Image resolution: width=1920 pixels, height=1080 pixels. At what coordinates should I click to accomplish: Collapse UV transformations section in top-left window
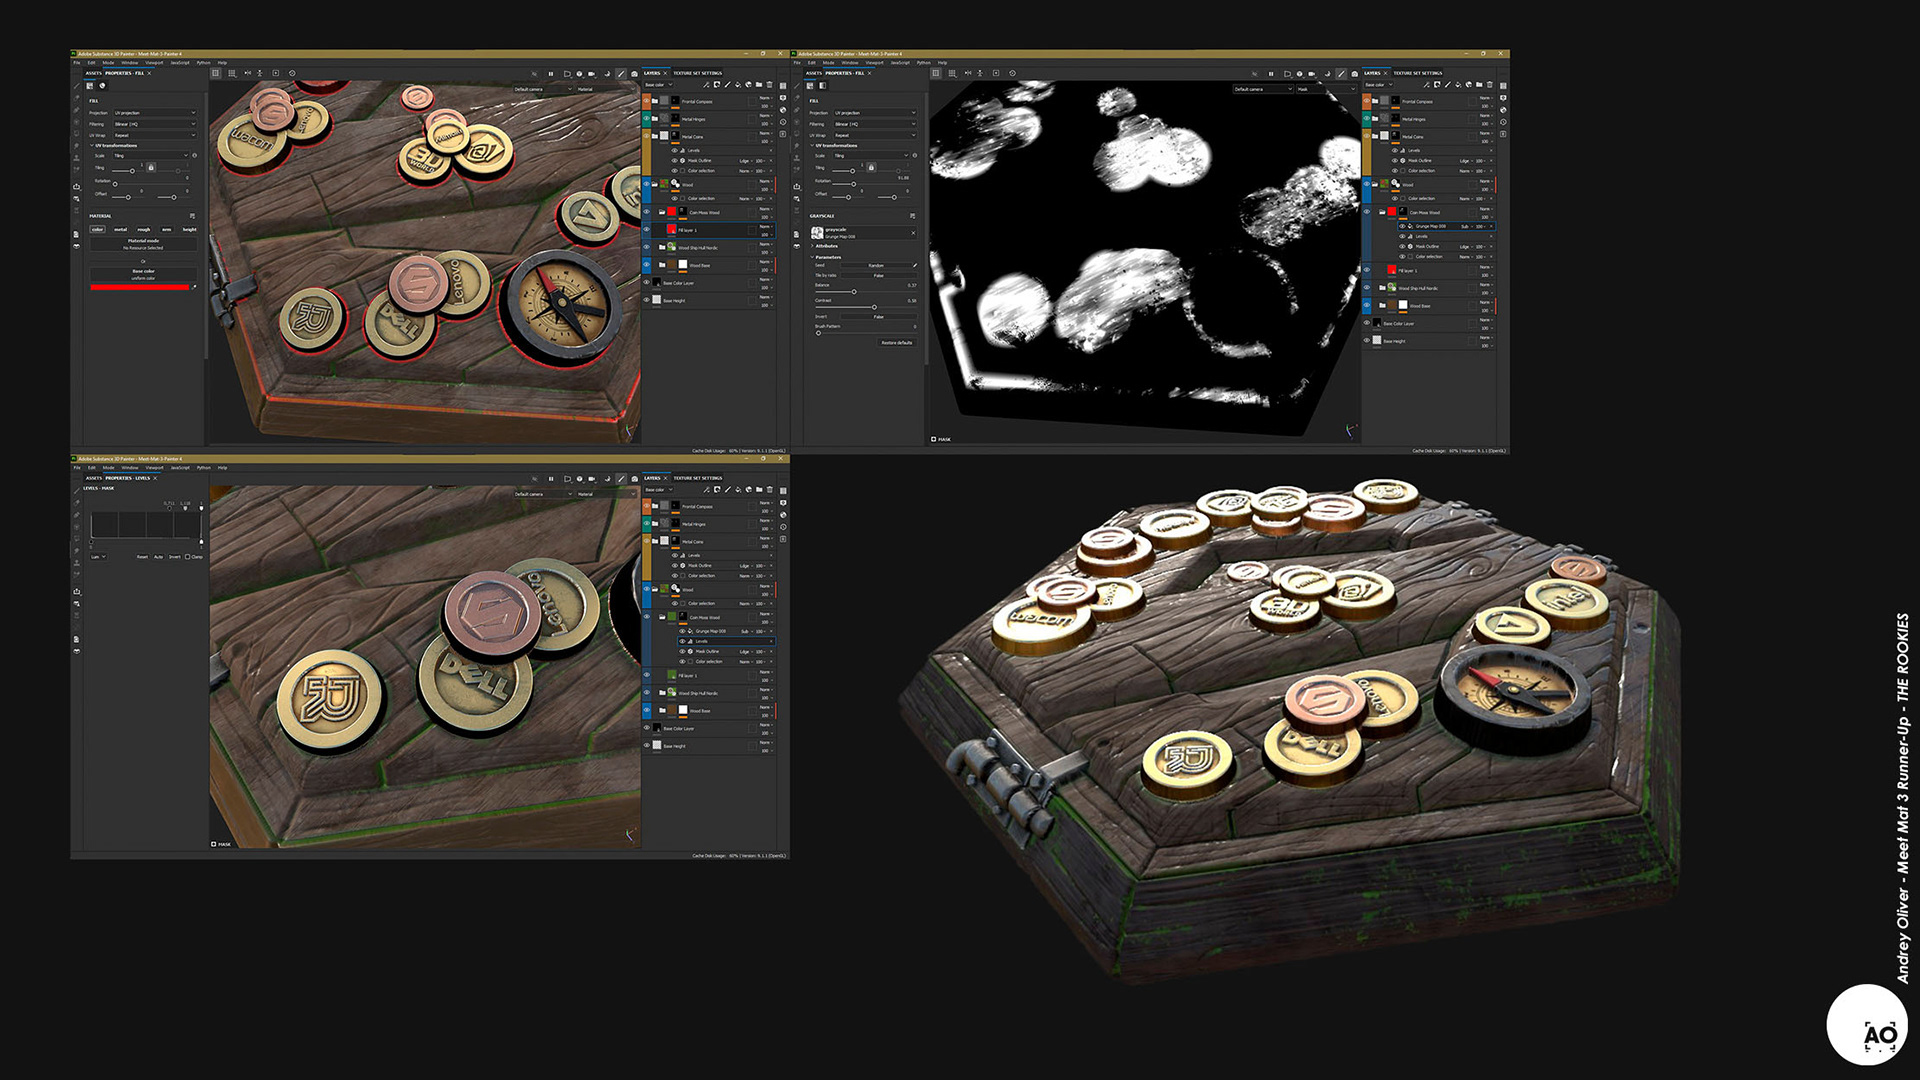113,146
